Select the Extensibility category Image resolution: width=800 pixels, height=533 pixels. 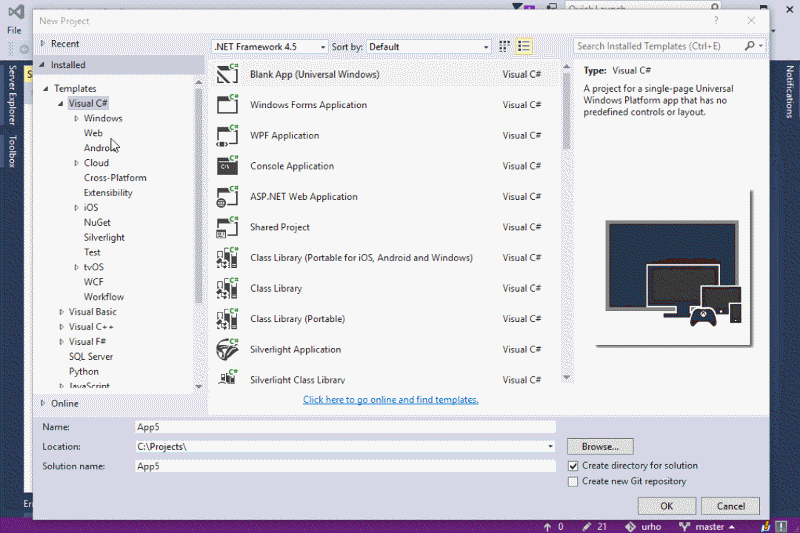[108, 193]
